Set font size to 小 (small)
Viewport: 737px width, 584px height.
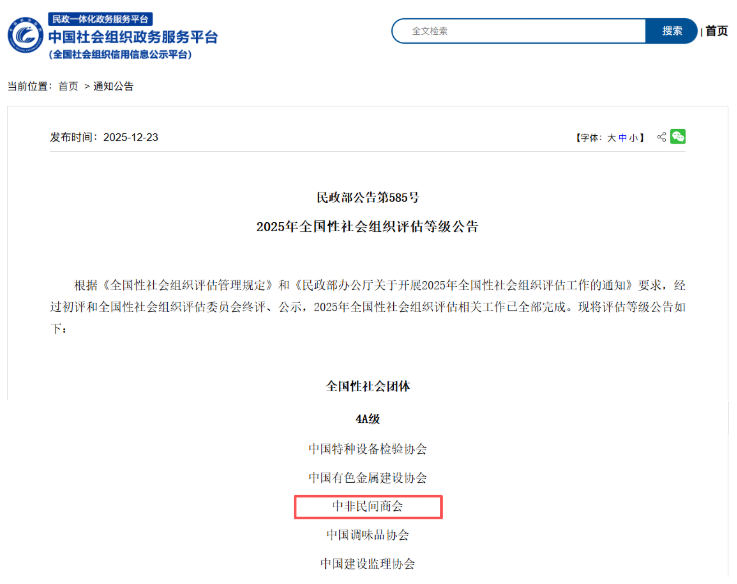[634, 138]
